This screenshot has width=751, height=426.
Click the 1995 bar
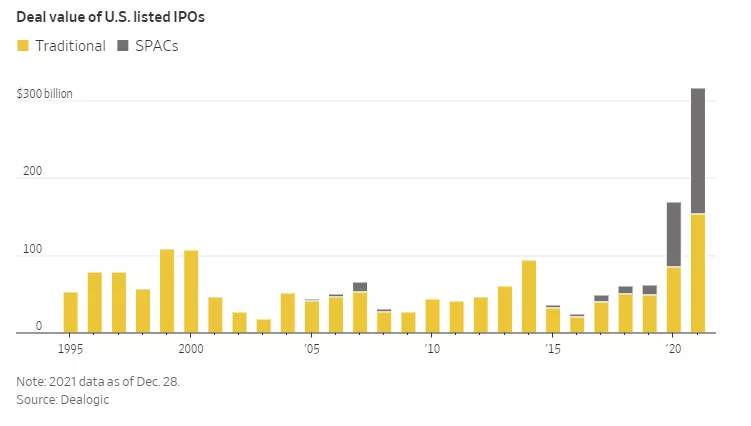tap(71, 312)
